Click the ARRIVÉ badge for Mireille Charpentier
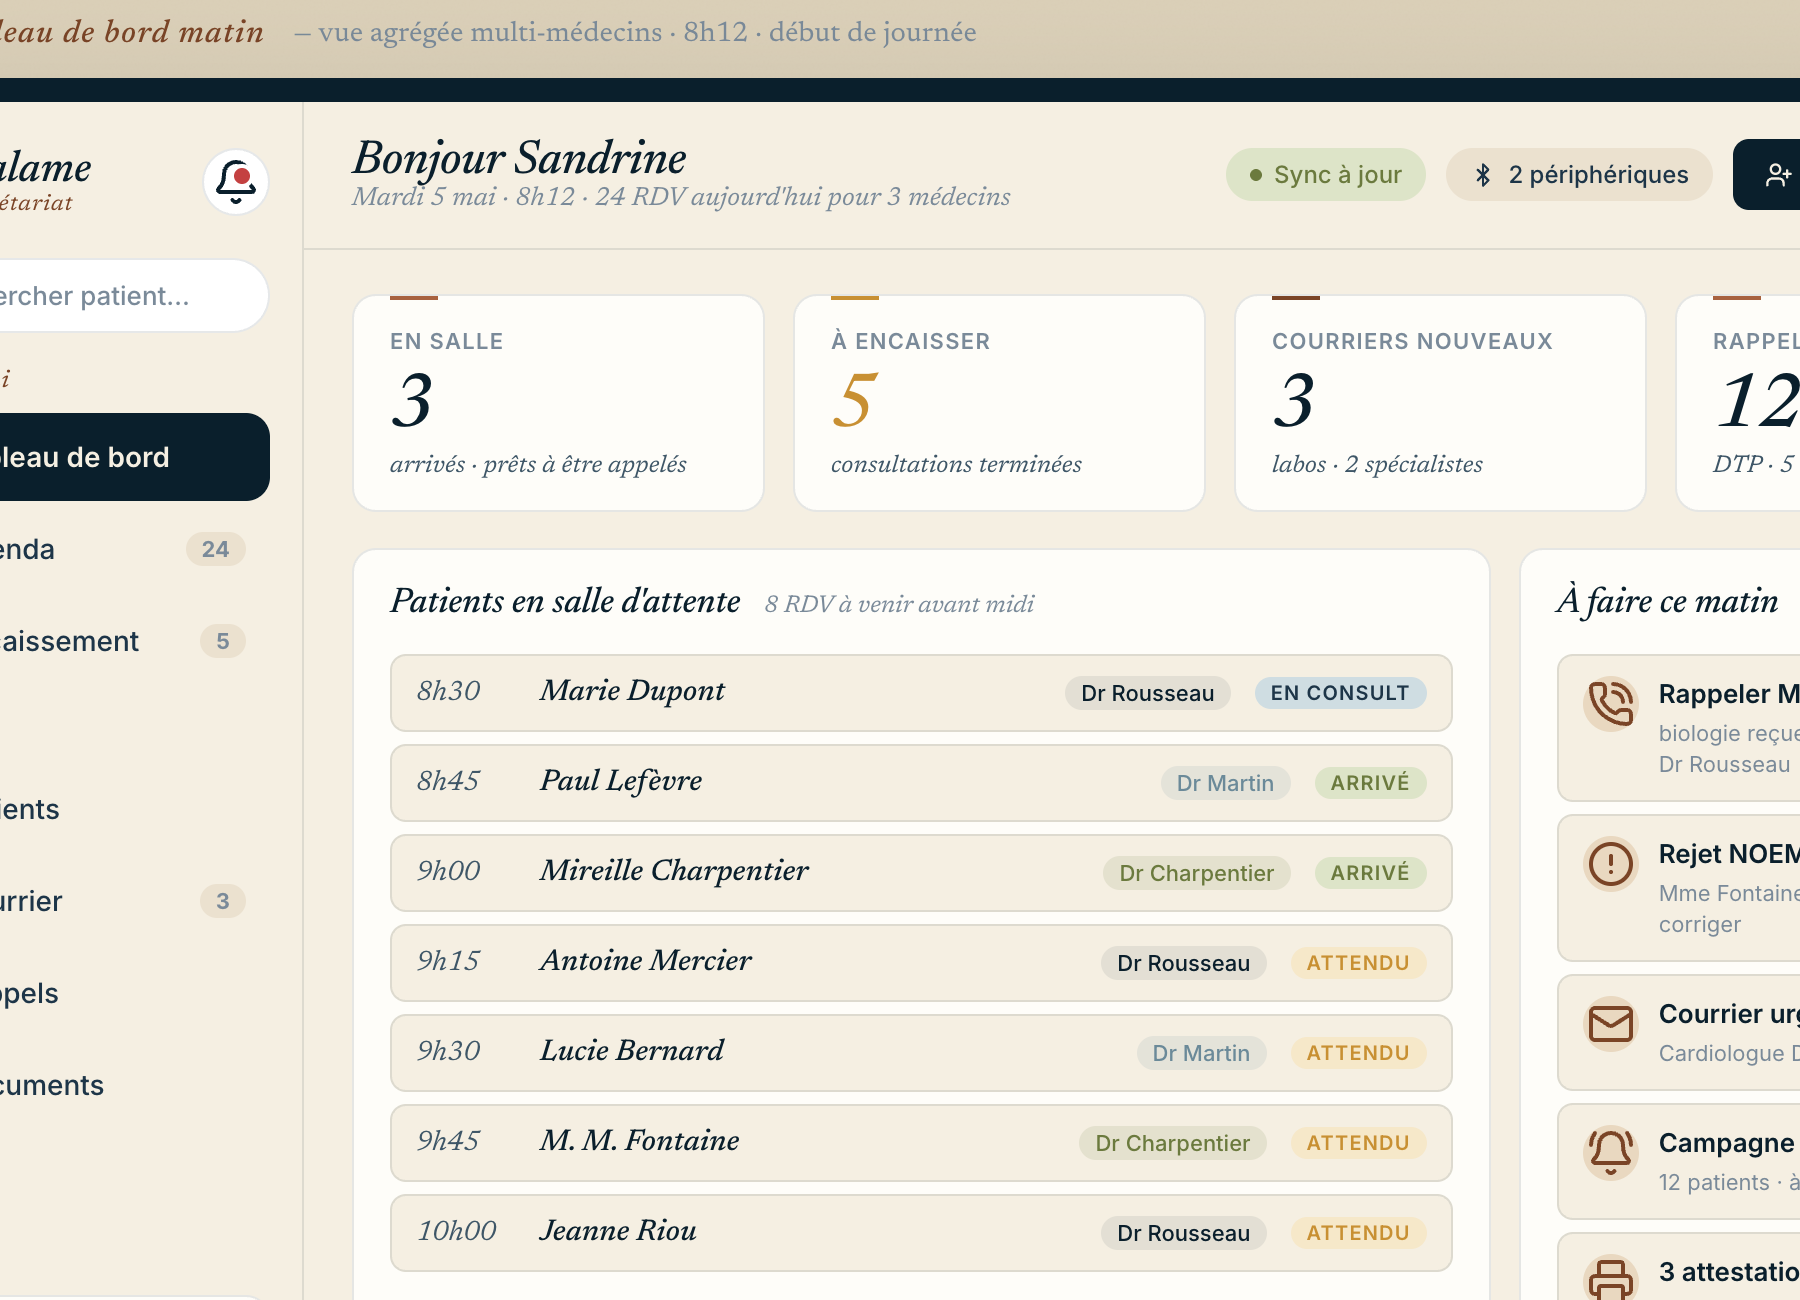Image resolution: width=1800 pixels, height=1300 pixels. pyautogui.click(x=1370, y=873)
